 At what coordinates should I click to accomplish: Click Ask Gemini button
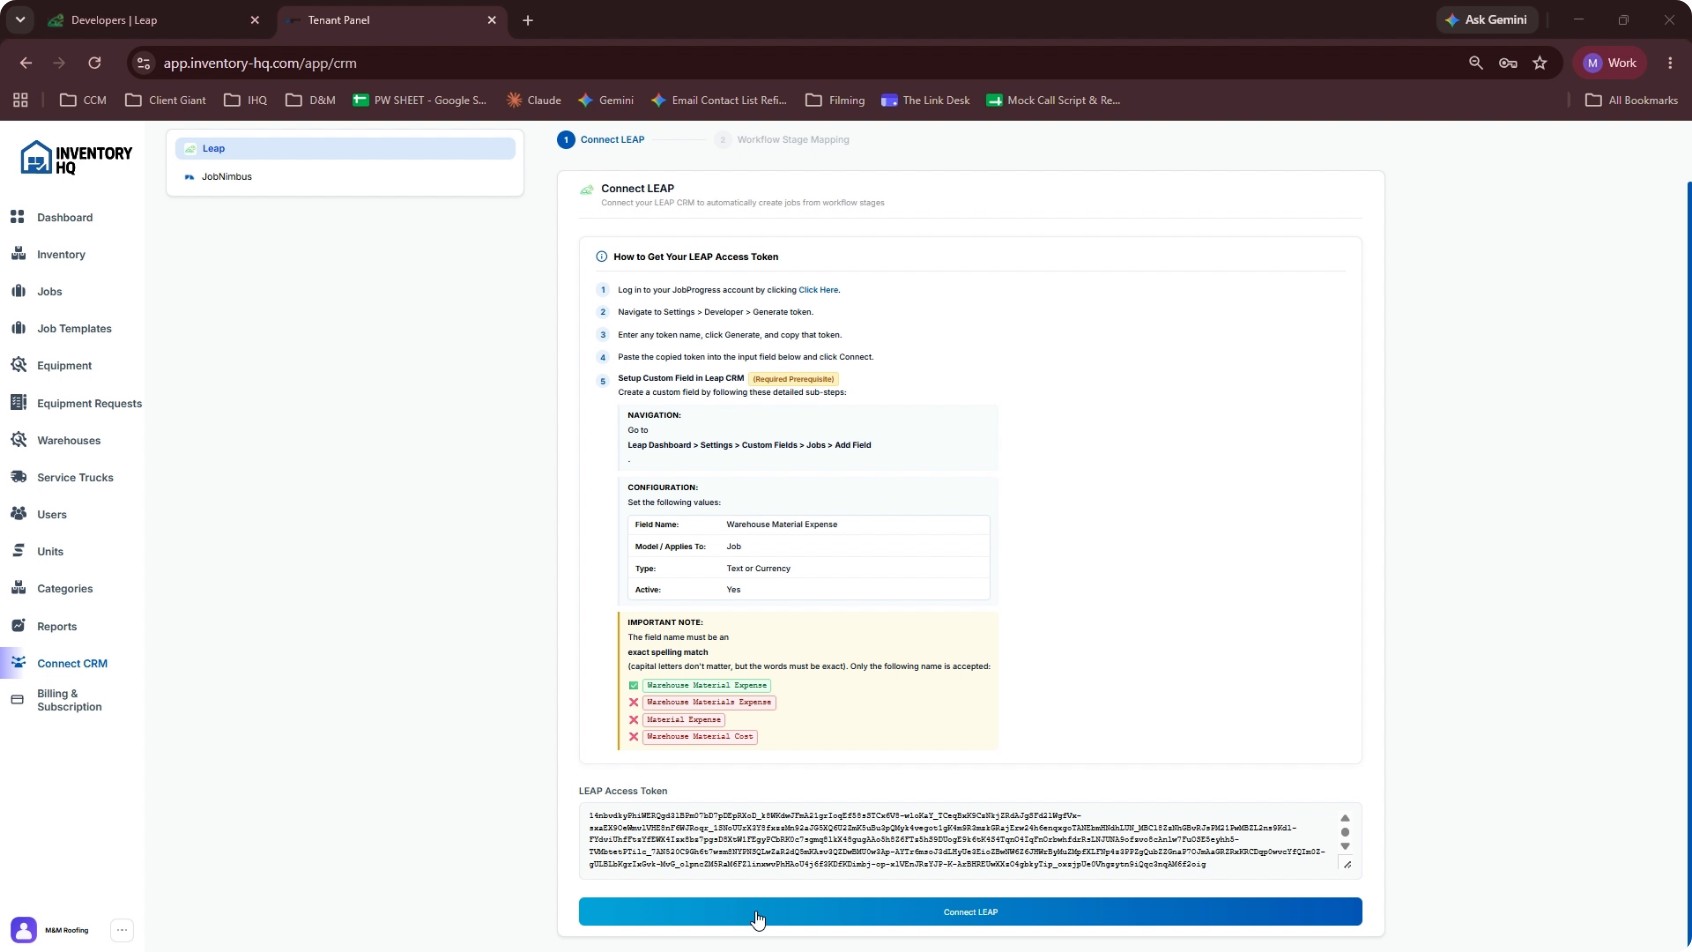point(1487,20)
